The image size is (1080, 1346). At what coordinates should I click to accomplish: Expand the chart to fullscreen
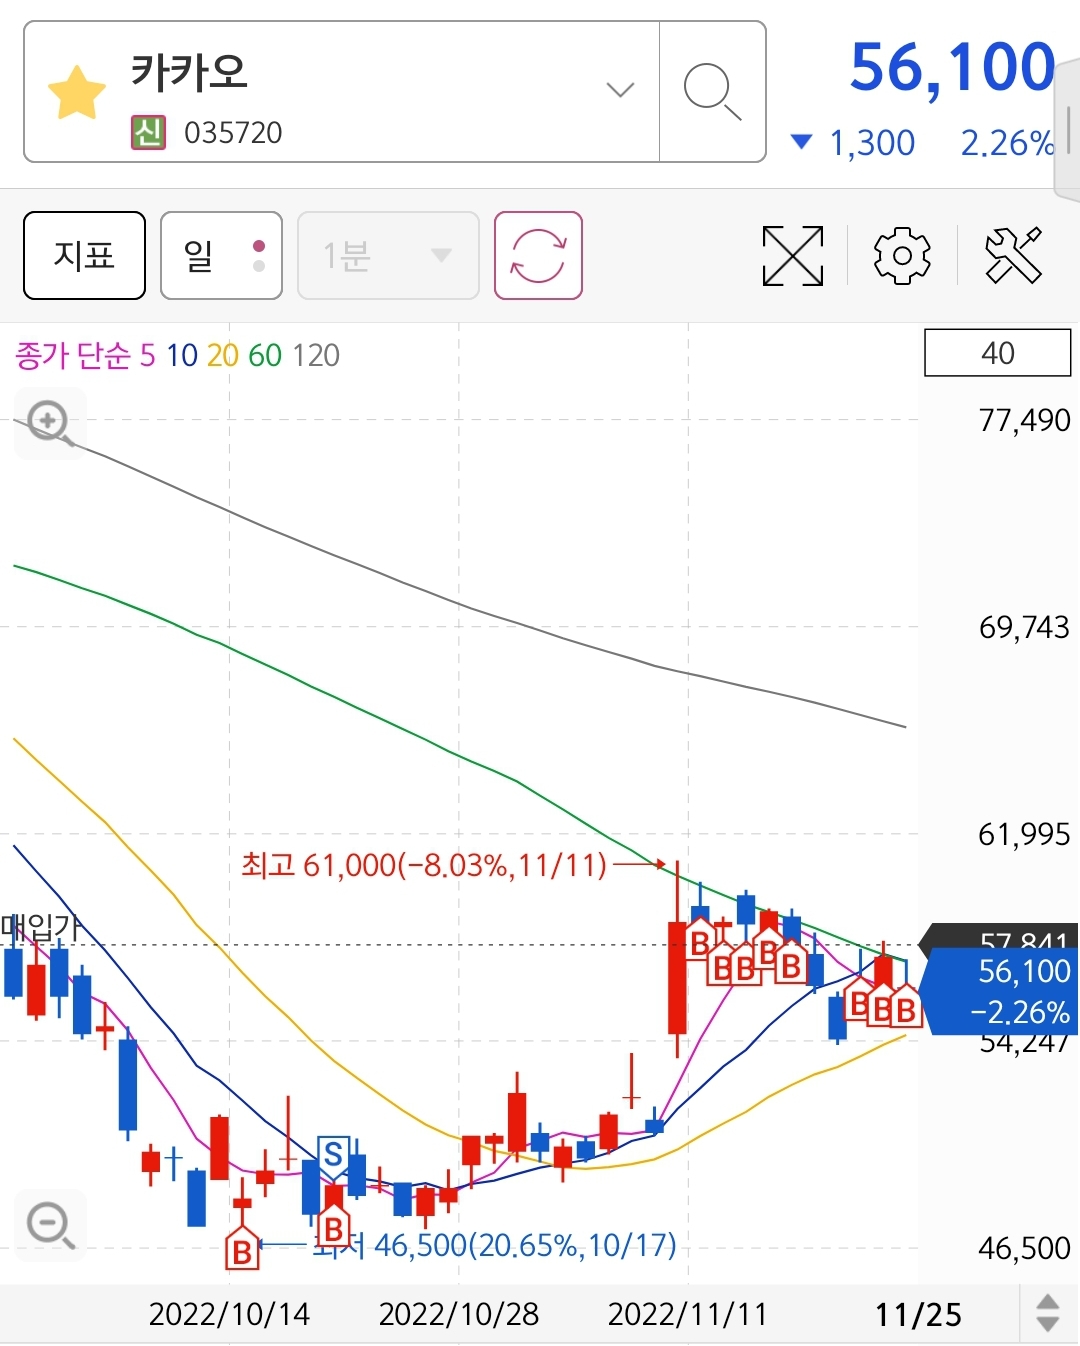tap(793, 256)
